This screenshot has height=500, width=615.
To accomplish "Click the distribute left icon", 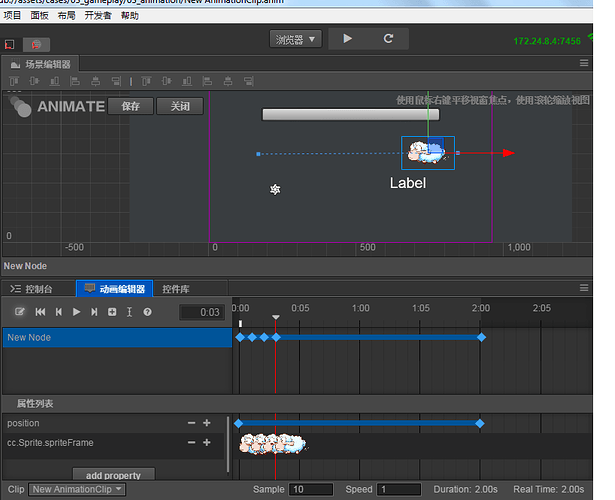I will (x=207, y=81).
